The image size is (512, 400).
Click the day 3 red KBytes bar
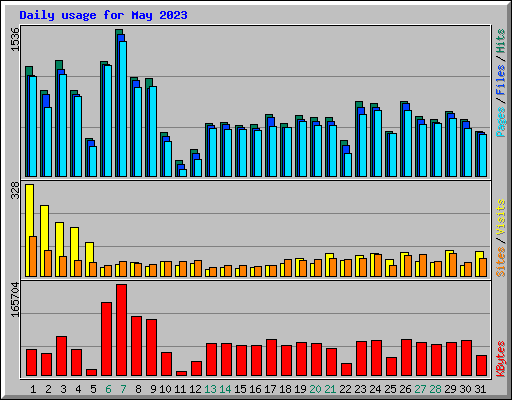pos(61,356)
